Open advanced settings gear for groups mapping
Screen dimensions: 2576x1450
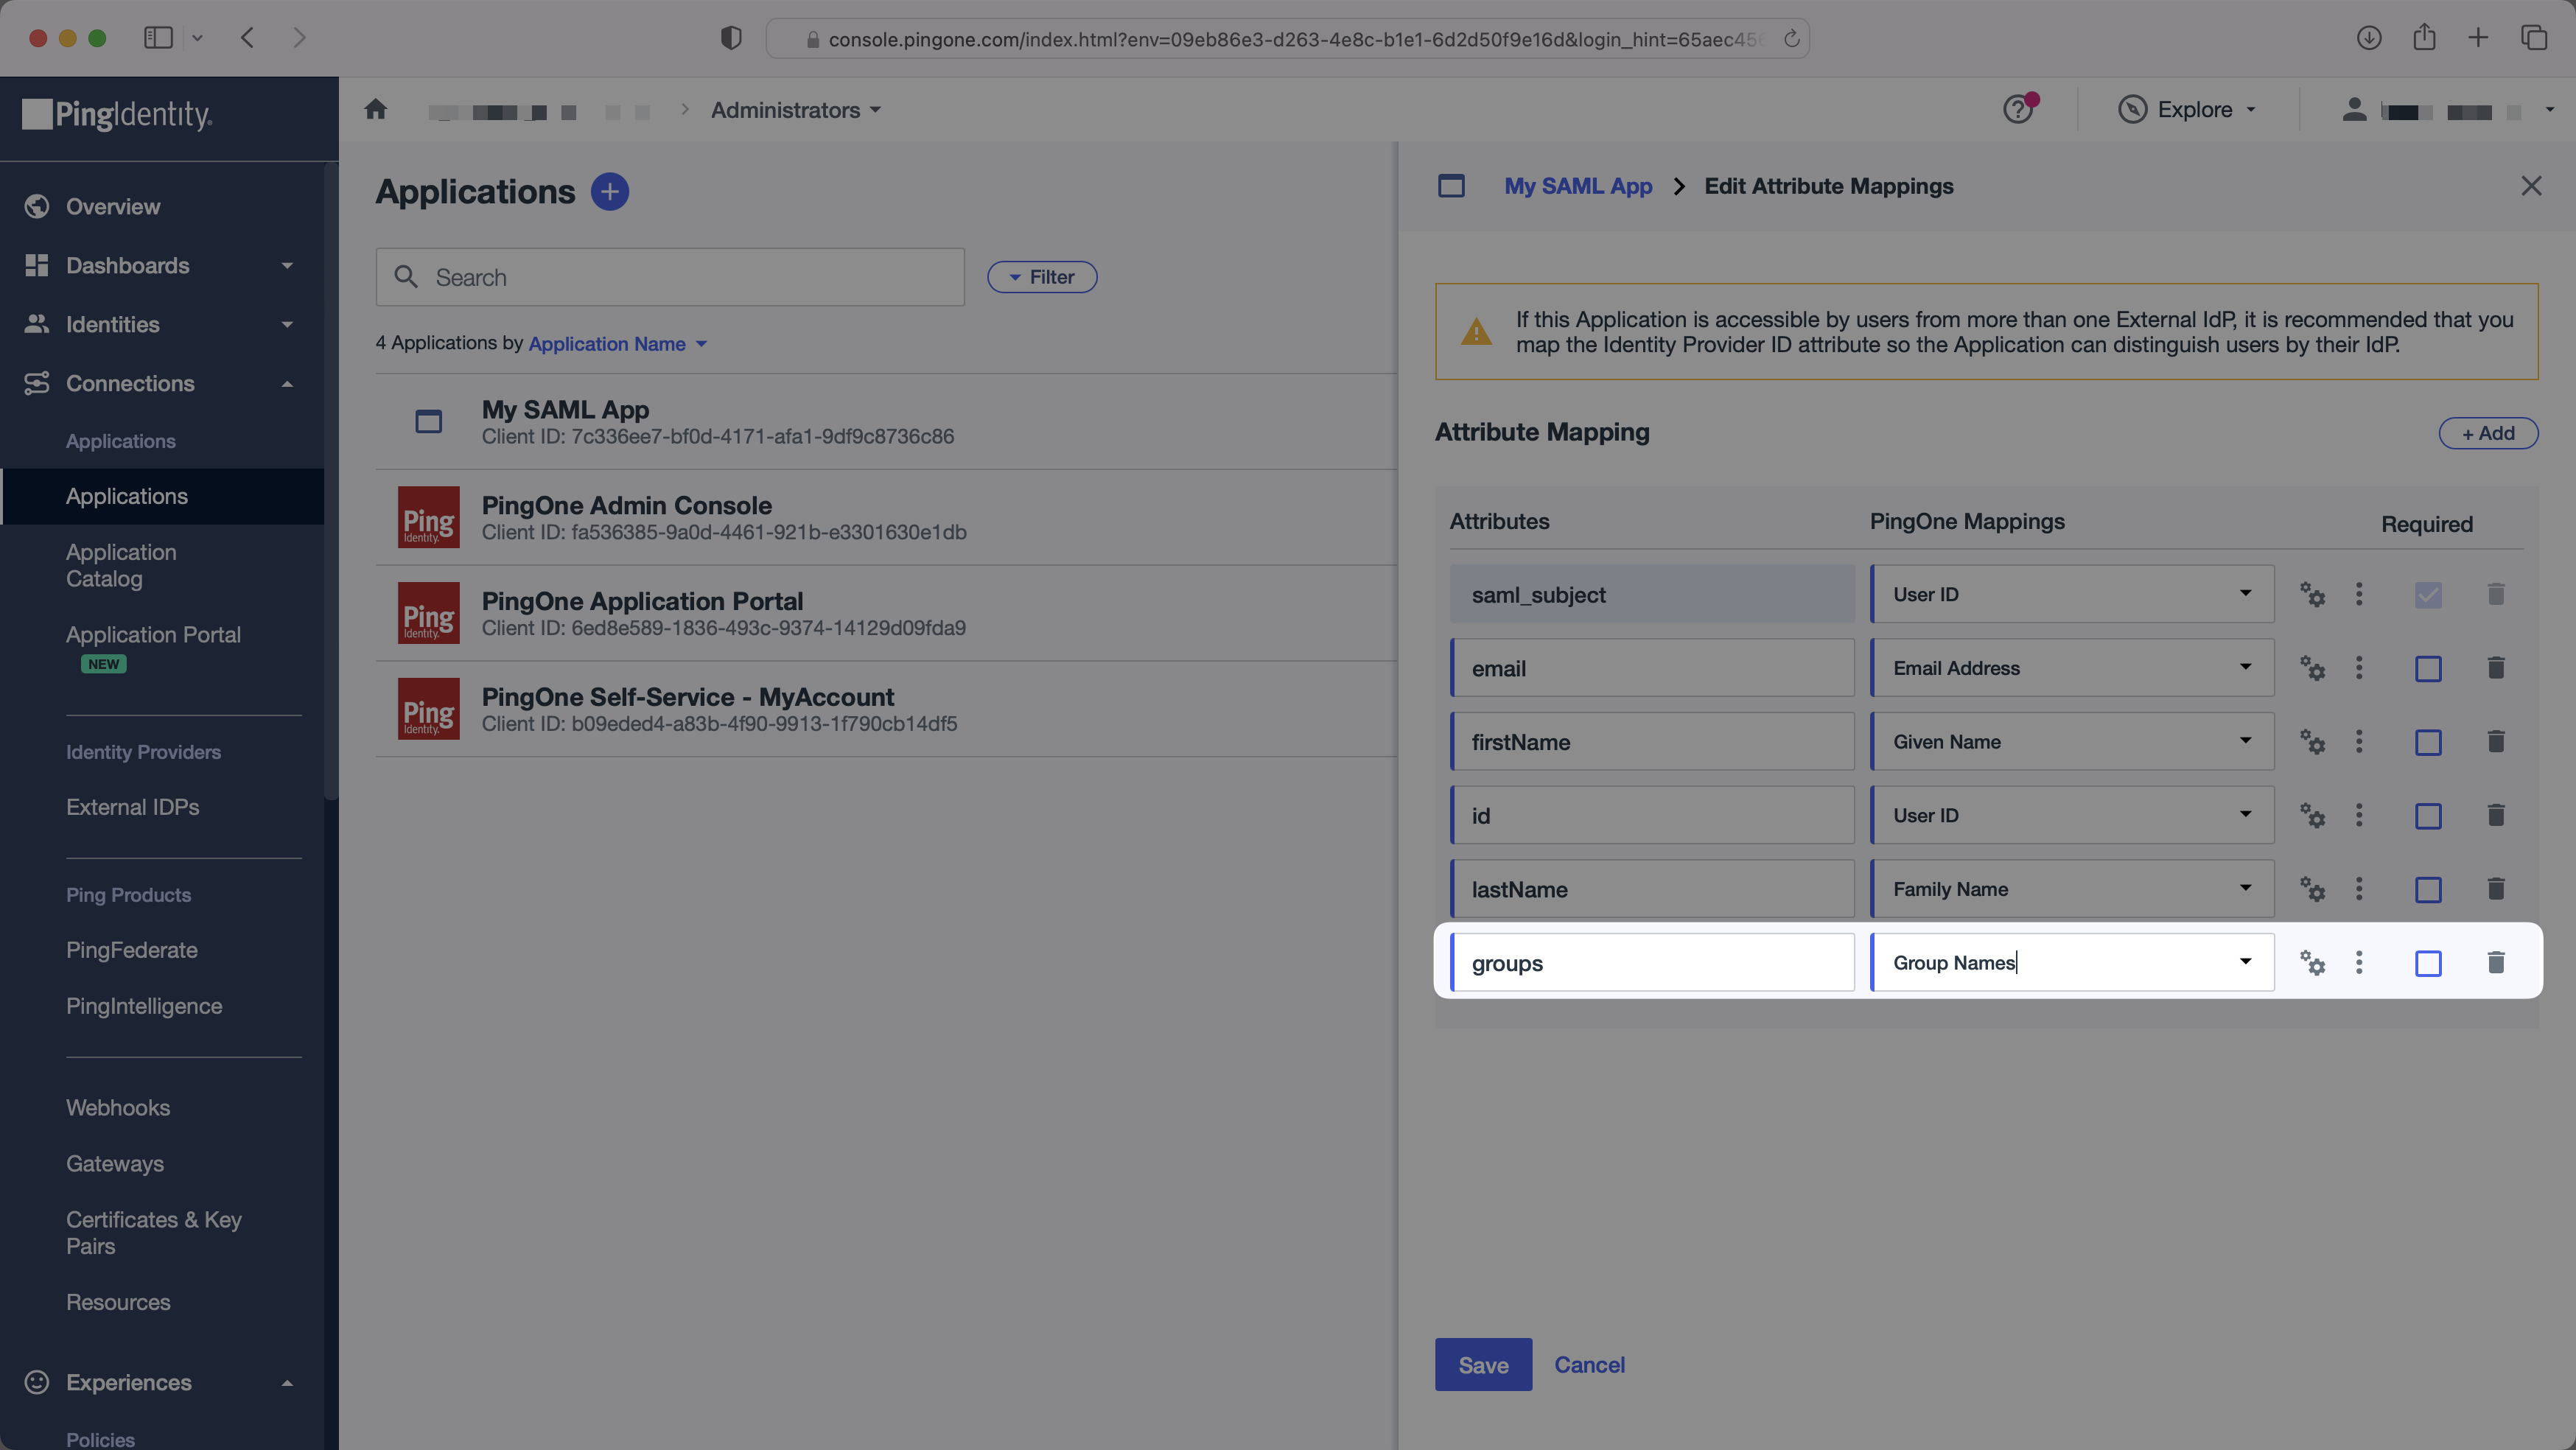pyautogui.click(x=2313, y=963)
